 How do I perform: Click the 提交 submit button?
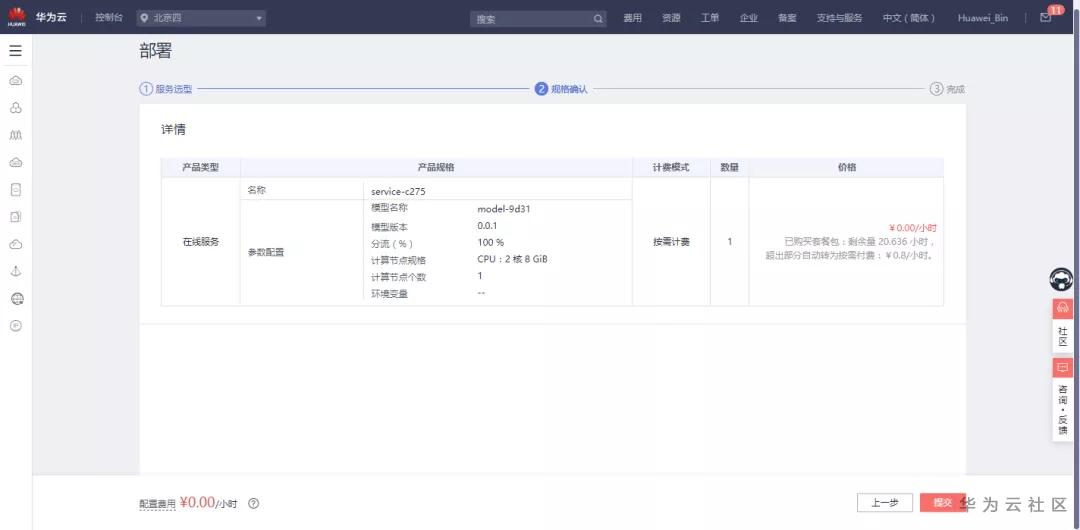(943, 503)
